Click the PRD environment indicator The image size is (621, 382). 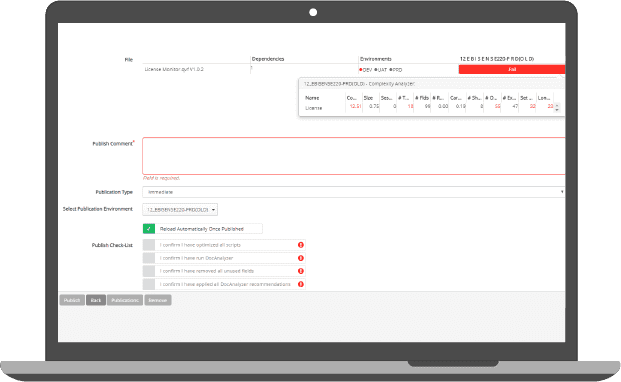[x=396, y=70]
